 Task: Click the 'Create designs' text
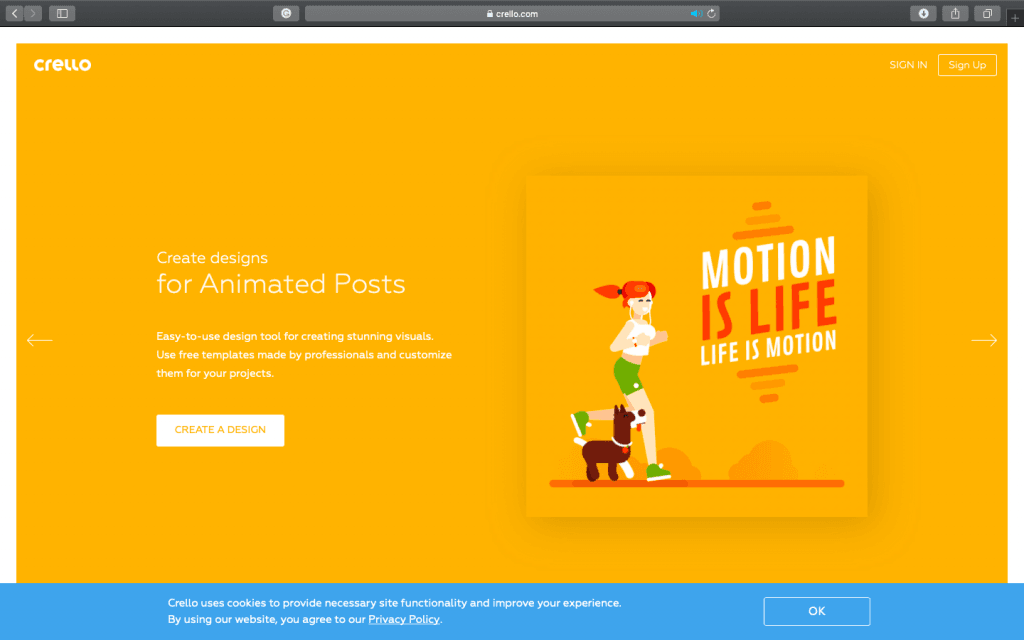[x=212, y=258]
